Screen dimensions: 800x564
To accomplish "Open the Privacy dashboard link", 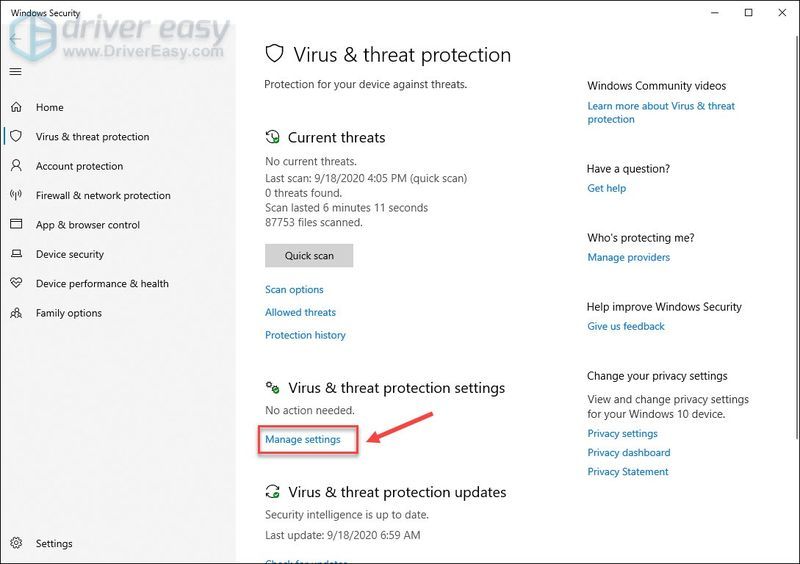I will [x=629, y=452].
